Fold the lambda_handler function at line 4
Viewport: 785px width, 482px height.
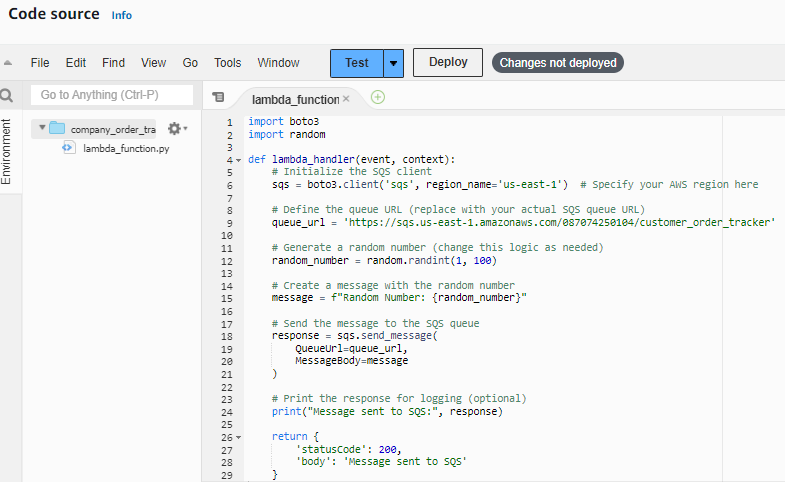pos(239,160)
